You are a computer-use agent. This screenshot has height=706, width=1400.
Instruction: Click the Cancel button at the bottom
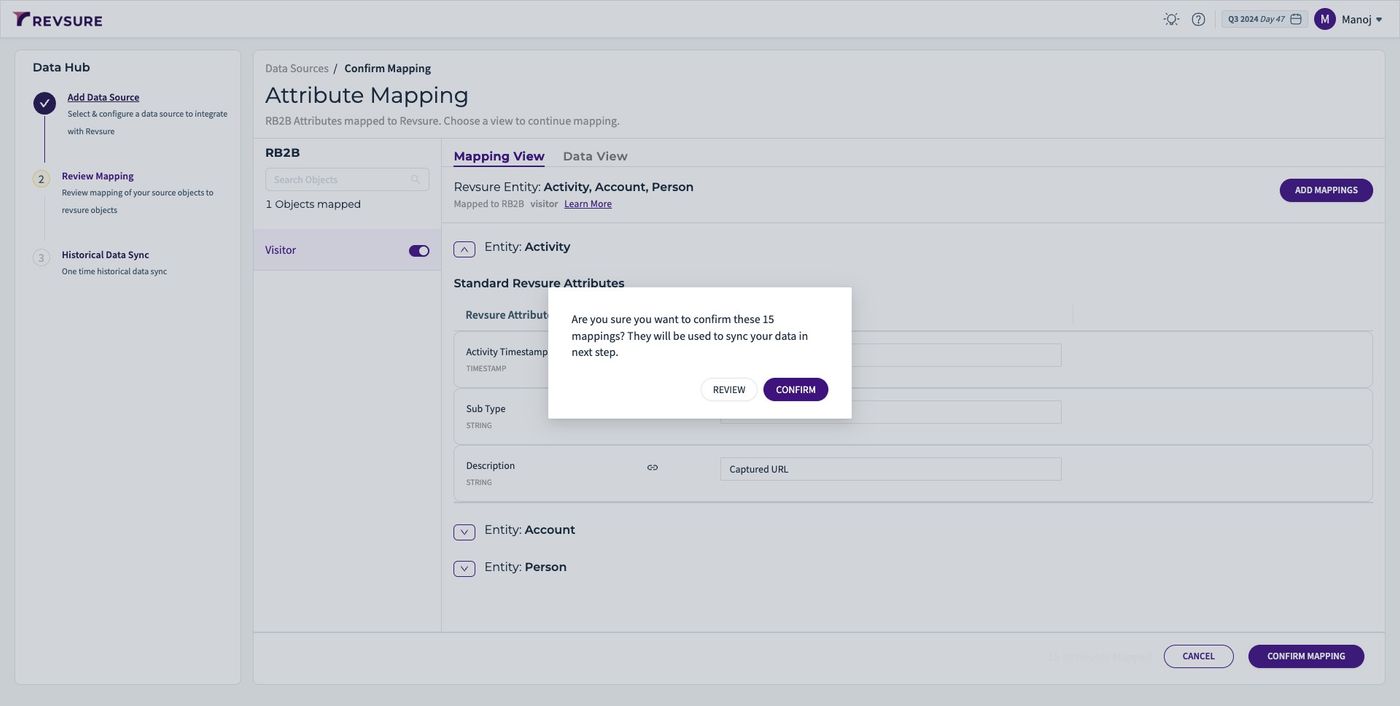point(1199,656)
